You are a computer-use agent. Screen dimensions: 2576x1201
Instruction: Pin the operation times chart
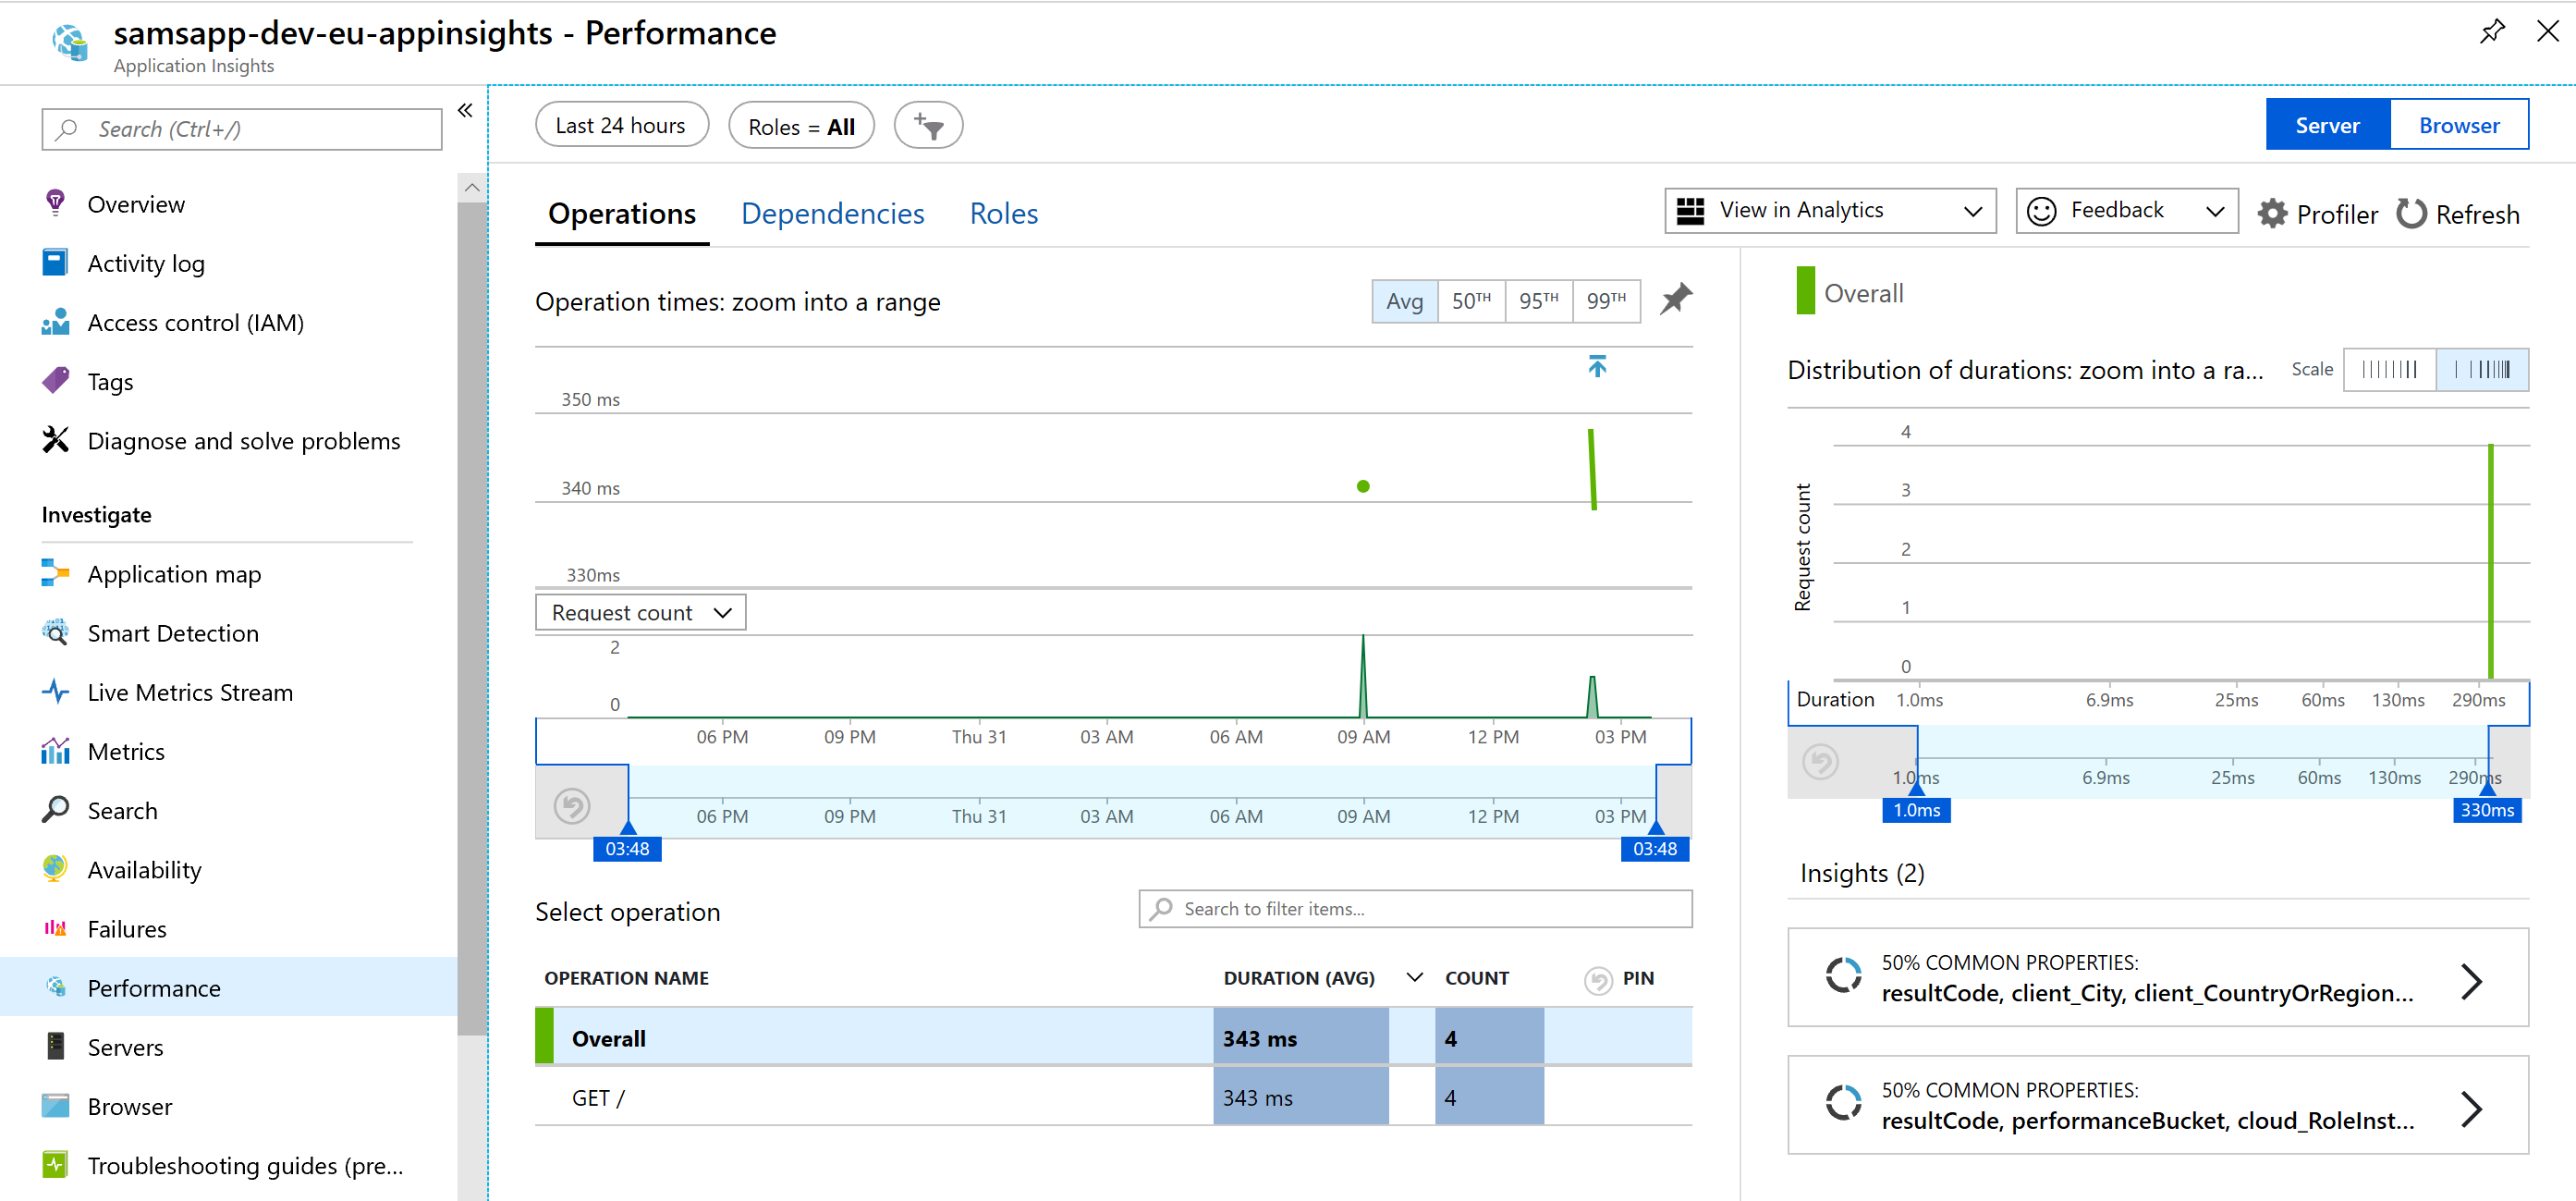pyautogui.click(x=1675, y=300)
